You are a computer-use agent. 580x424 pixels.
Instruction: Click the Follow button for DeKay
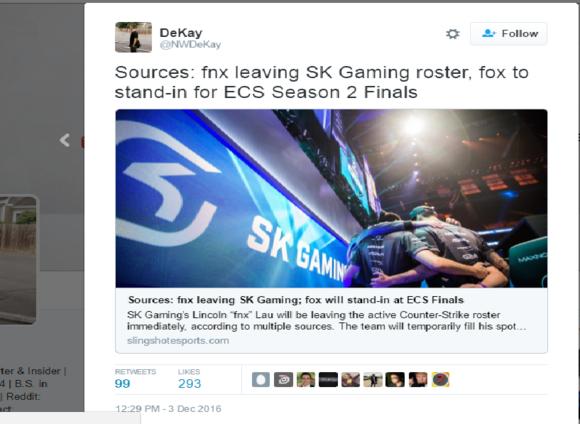pos(509,34)
